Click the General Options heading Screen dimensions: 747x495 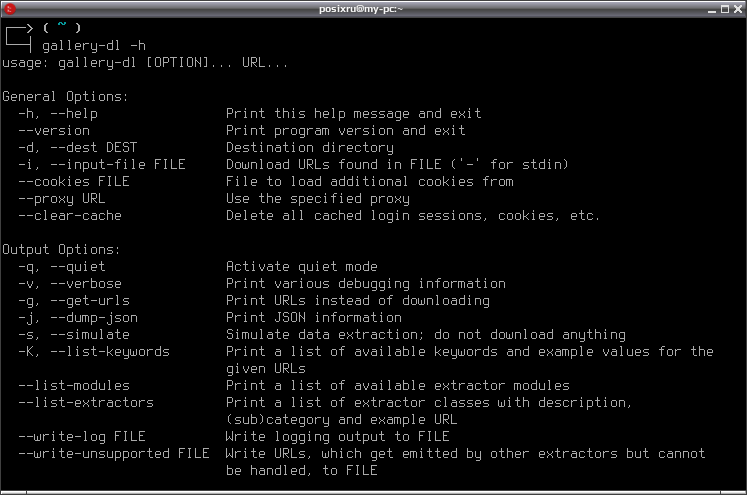65,97
